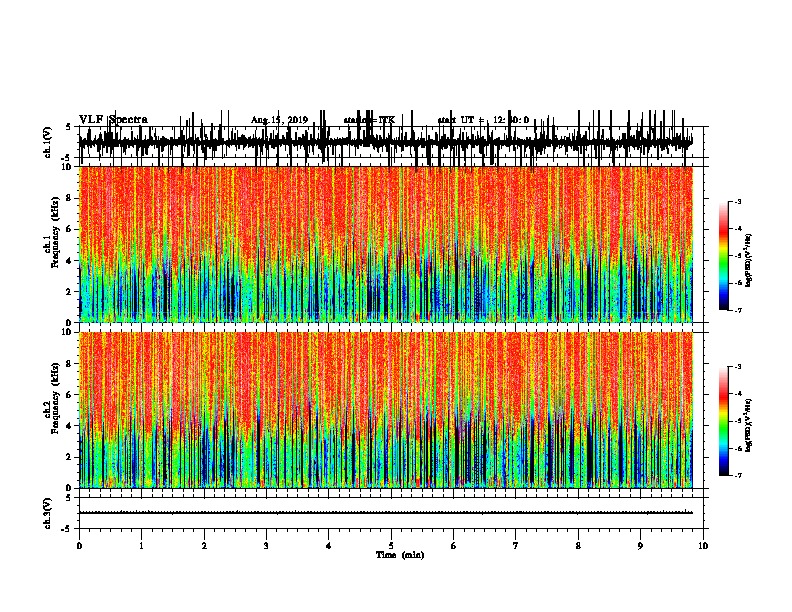Click the "VLF Spectra" plot title
The image size is (792, 612).
coord(113,119)
